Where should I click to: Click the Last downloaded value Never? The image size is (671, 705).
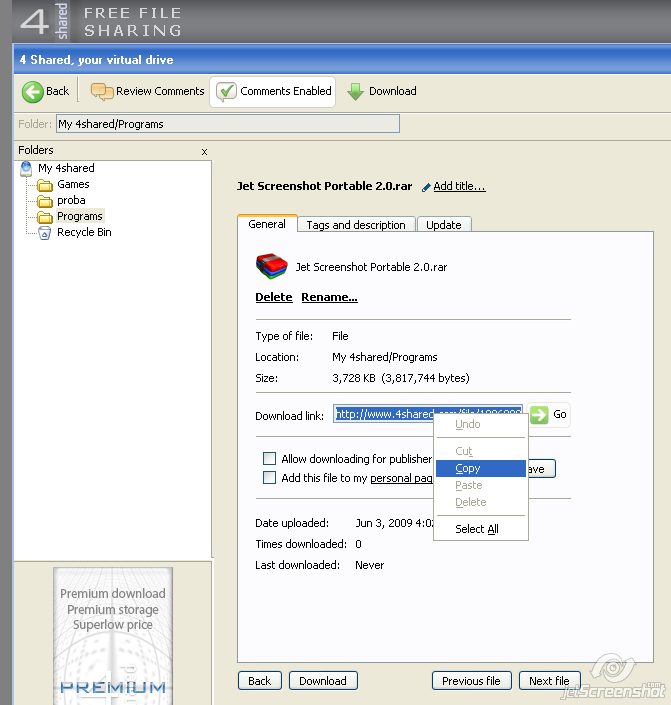(370, 565)
